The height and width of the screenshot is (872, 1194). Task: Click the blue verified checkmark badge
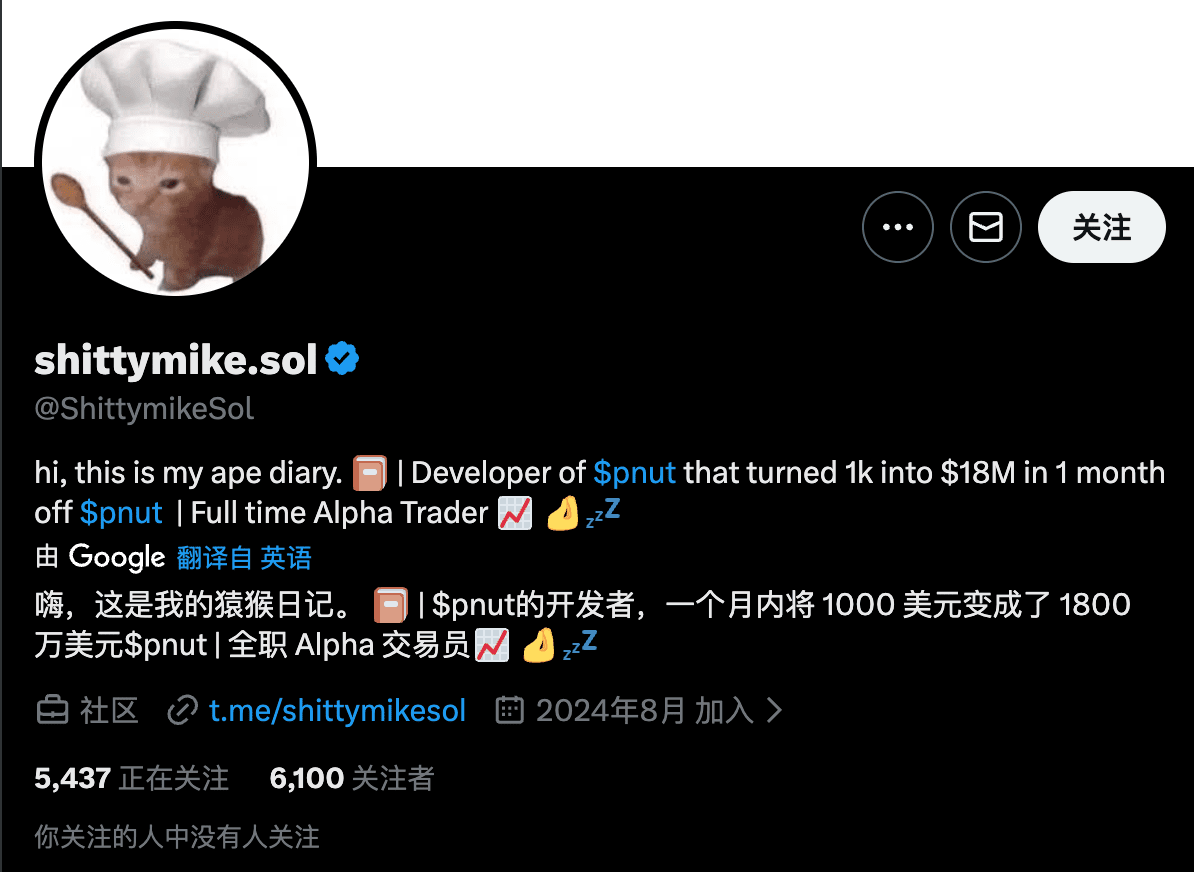pyautogui.click(x=342, y=359)
